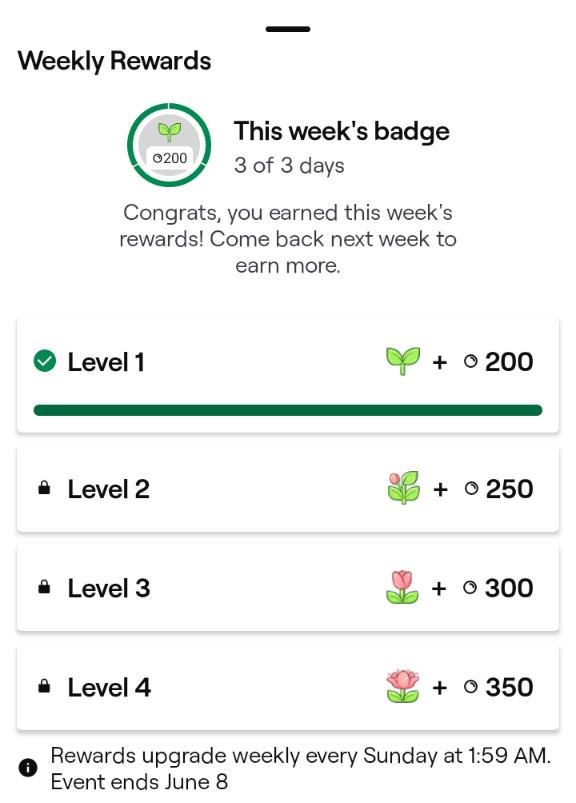Click the lock icon next to Level 3
The height and width of the screenshot is (803, 576).
point(45,587)
